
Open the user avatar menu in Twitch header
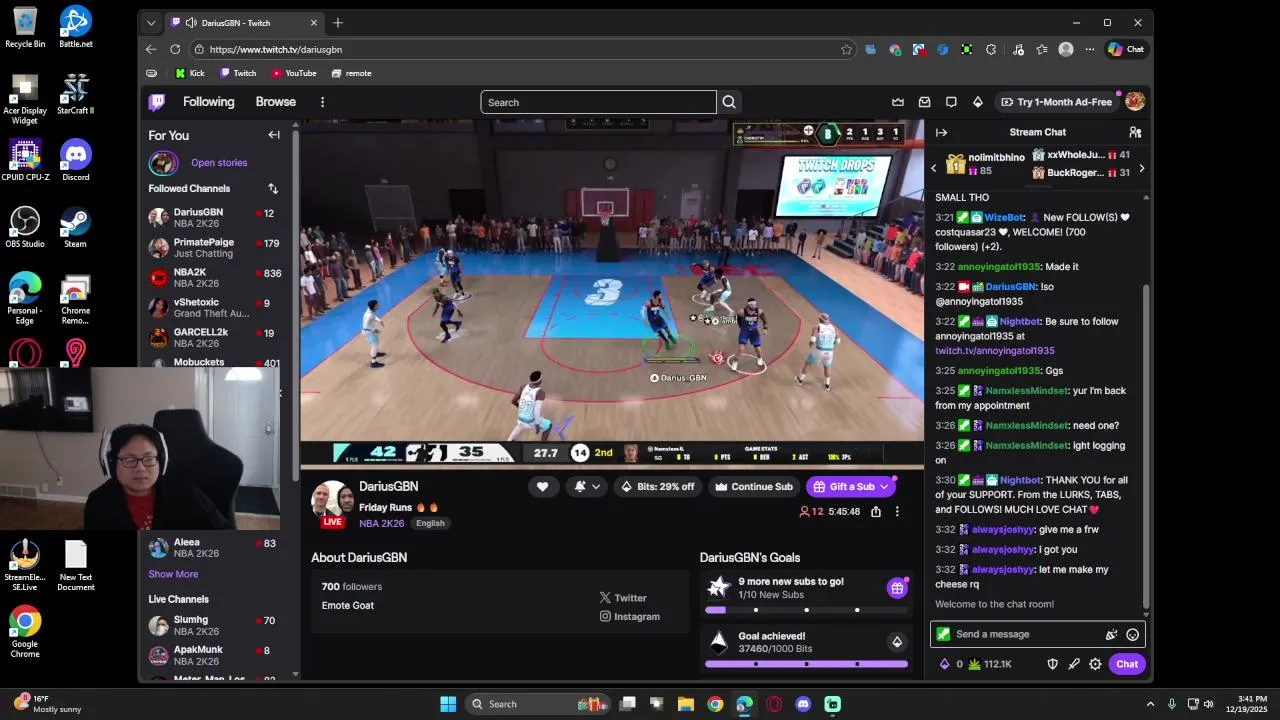(1135, 101)
